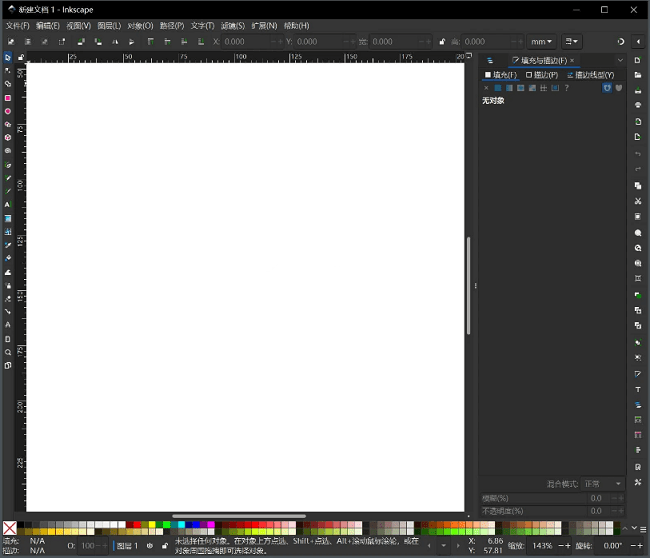Switch to the 描边线型(Y) tab
Viewport: 650px width, 558px height.
click(590, 75)
